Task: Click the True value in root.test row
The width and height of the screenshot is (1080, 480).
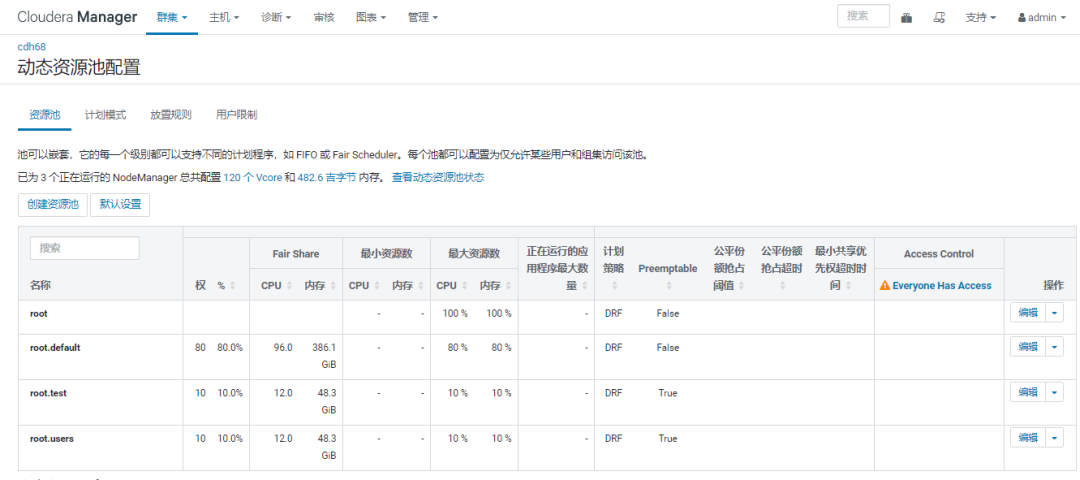Action: click(667, 393)
